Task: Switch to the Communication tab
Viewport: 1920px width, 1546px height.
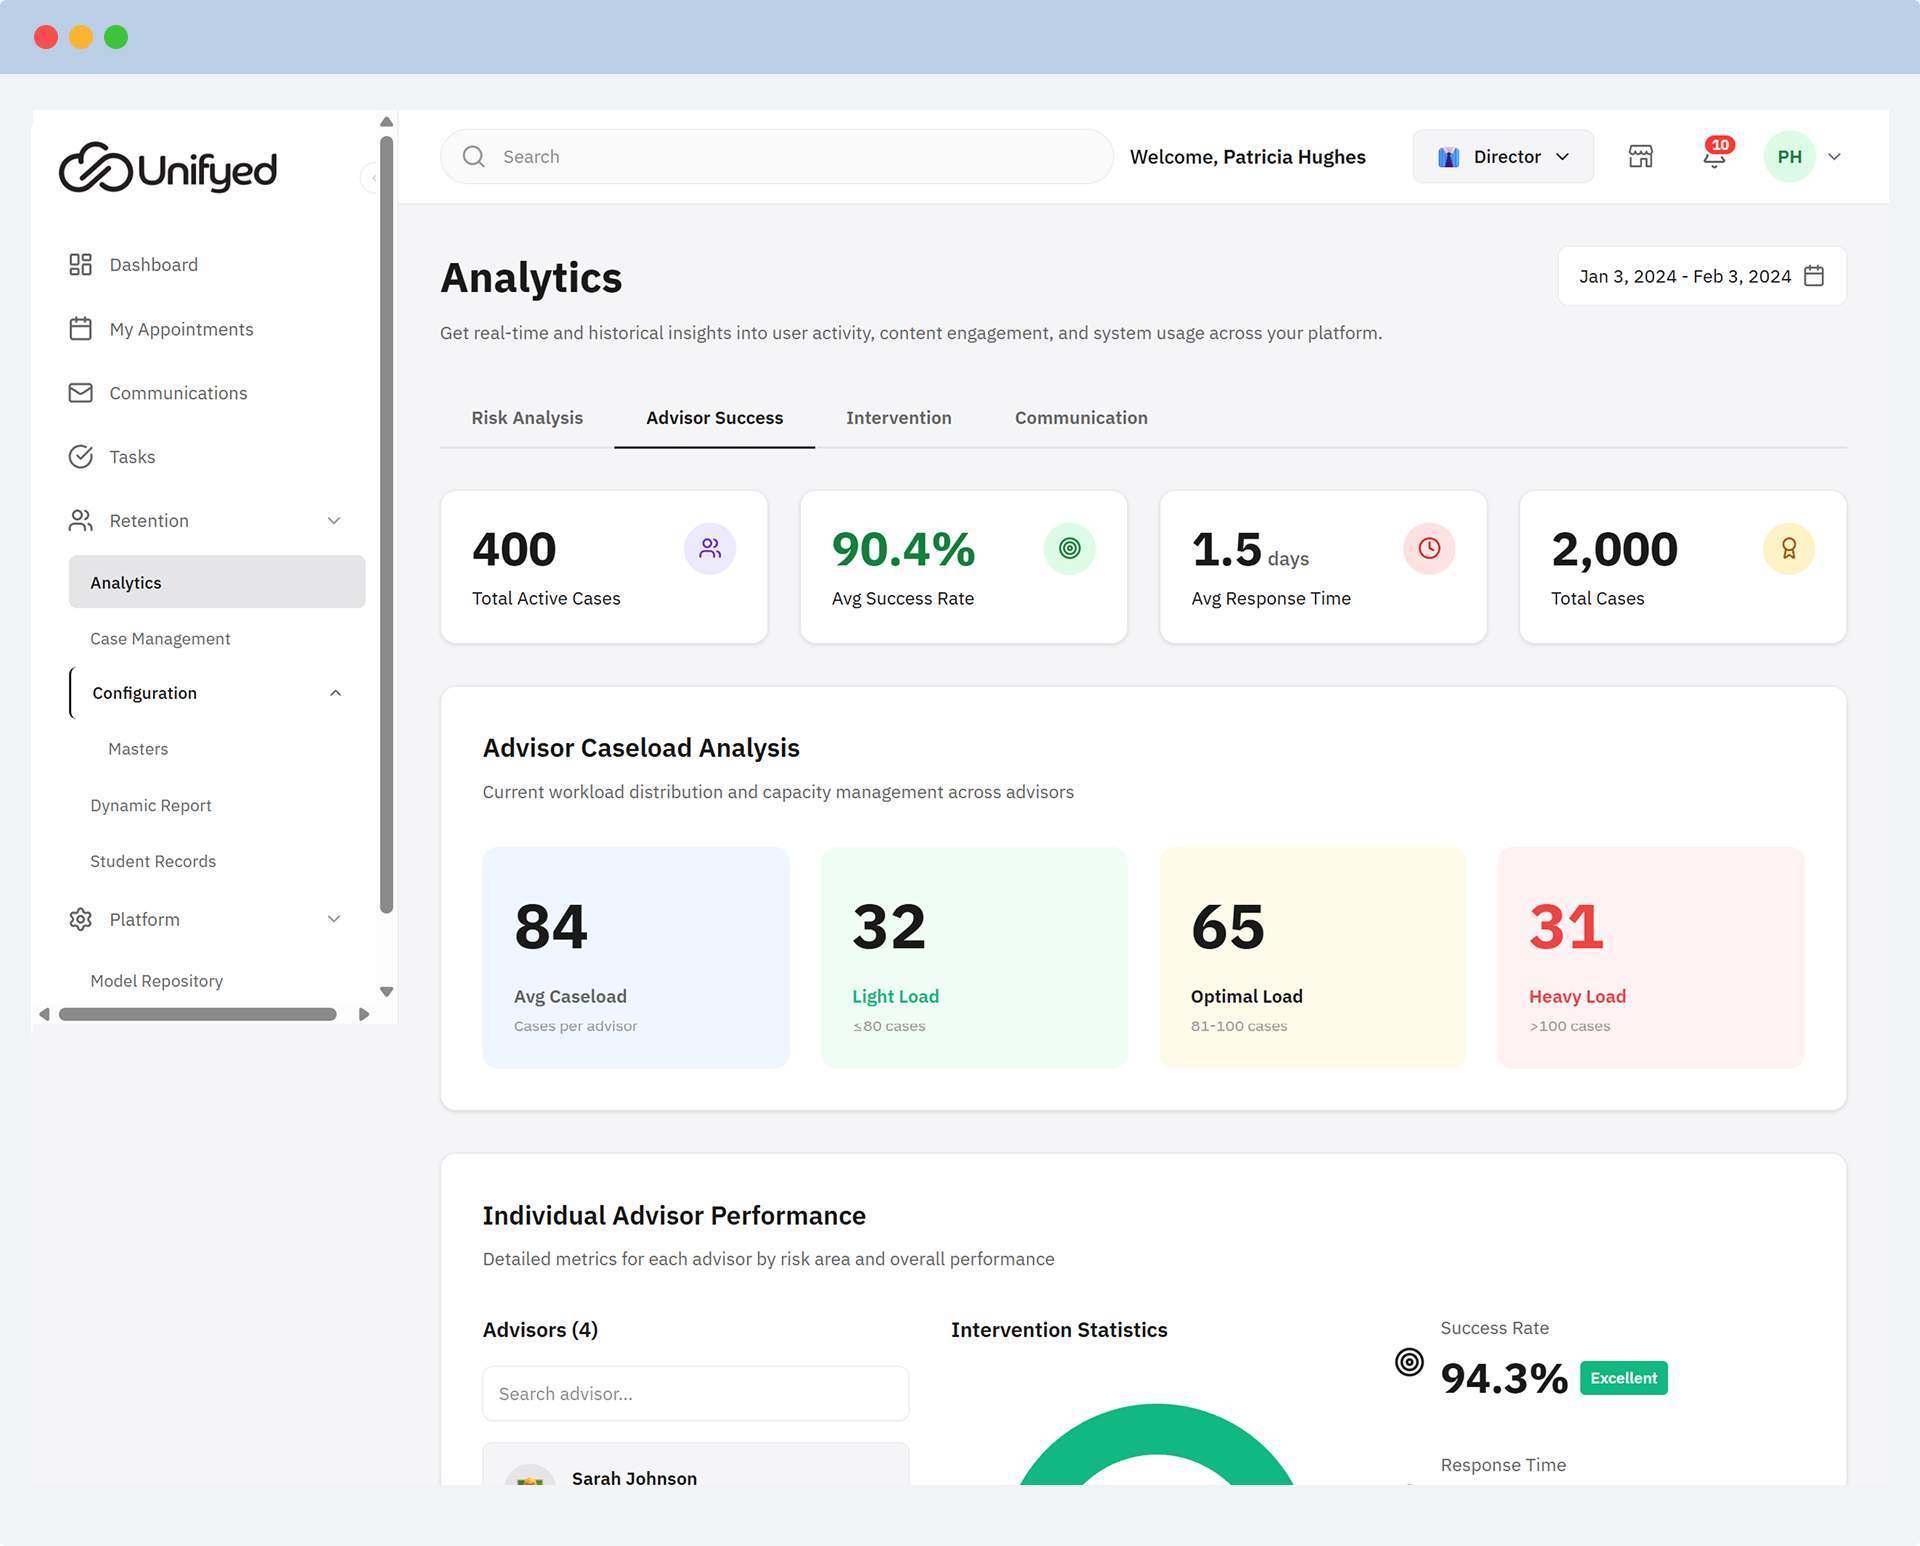Action: pos(1081,418)
